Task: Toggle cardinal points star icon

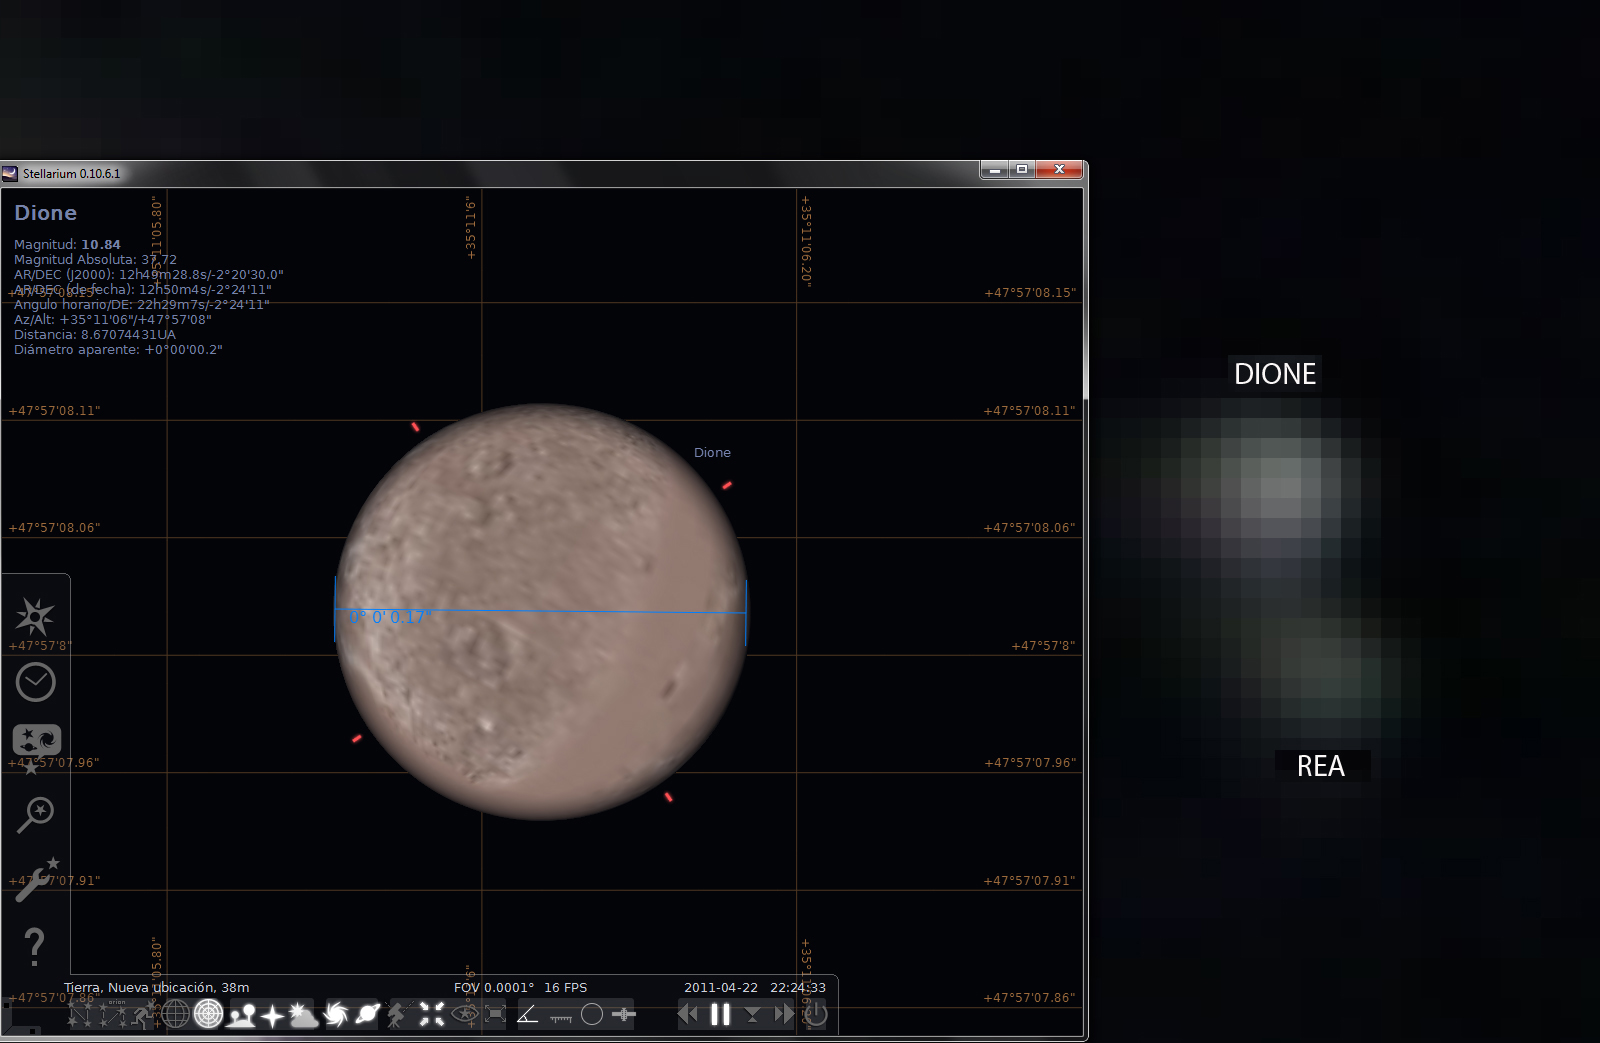Action: 272,1015
